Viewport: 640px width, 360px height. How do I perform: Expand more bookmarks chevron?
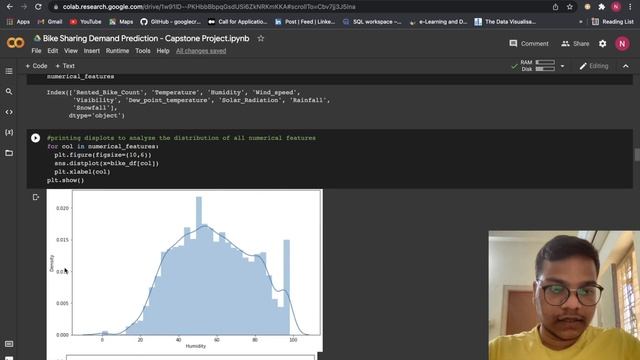click(x=580, y=22)
